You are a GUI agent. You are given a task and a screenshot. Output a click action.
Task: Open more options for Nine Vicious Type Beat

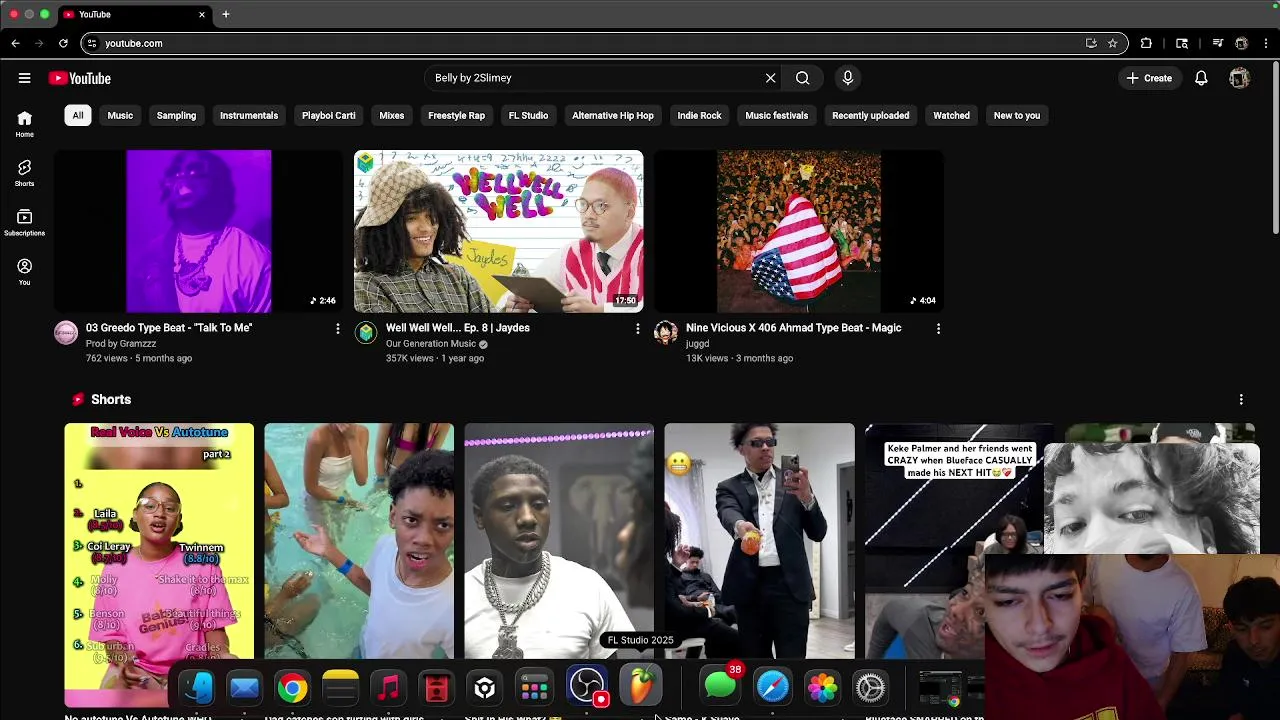(938, 328)
